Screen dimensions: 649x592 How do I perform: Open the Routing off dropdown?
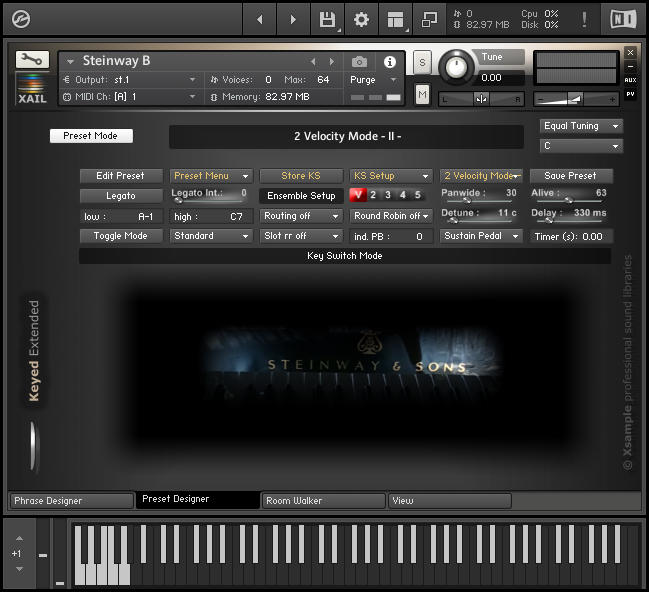coord(301,216)
